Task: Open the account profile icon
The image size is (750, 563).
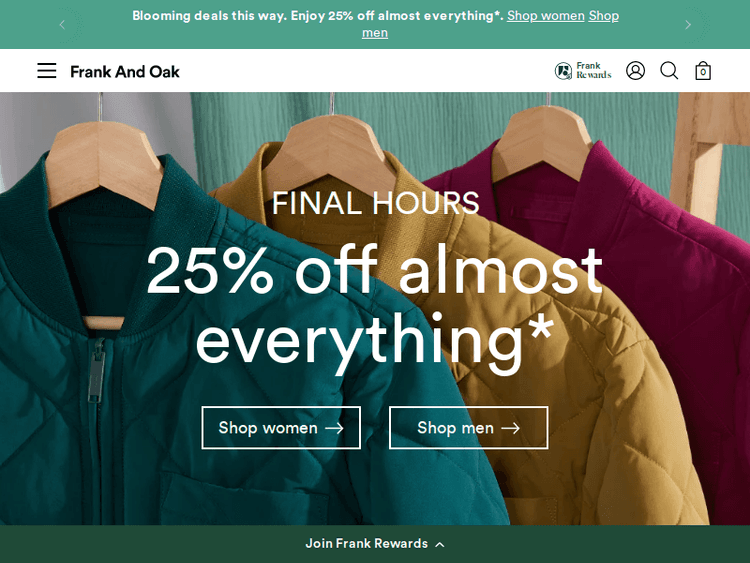Action: (635, 71)
